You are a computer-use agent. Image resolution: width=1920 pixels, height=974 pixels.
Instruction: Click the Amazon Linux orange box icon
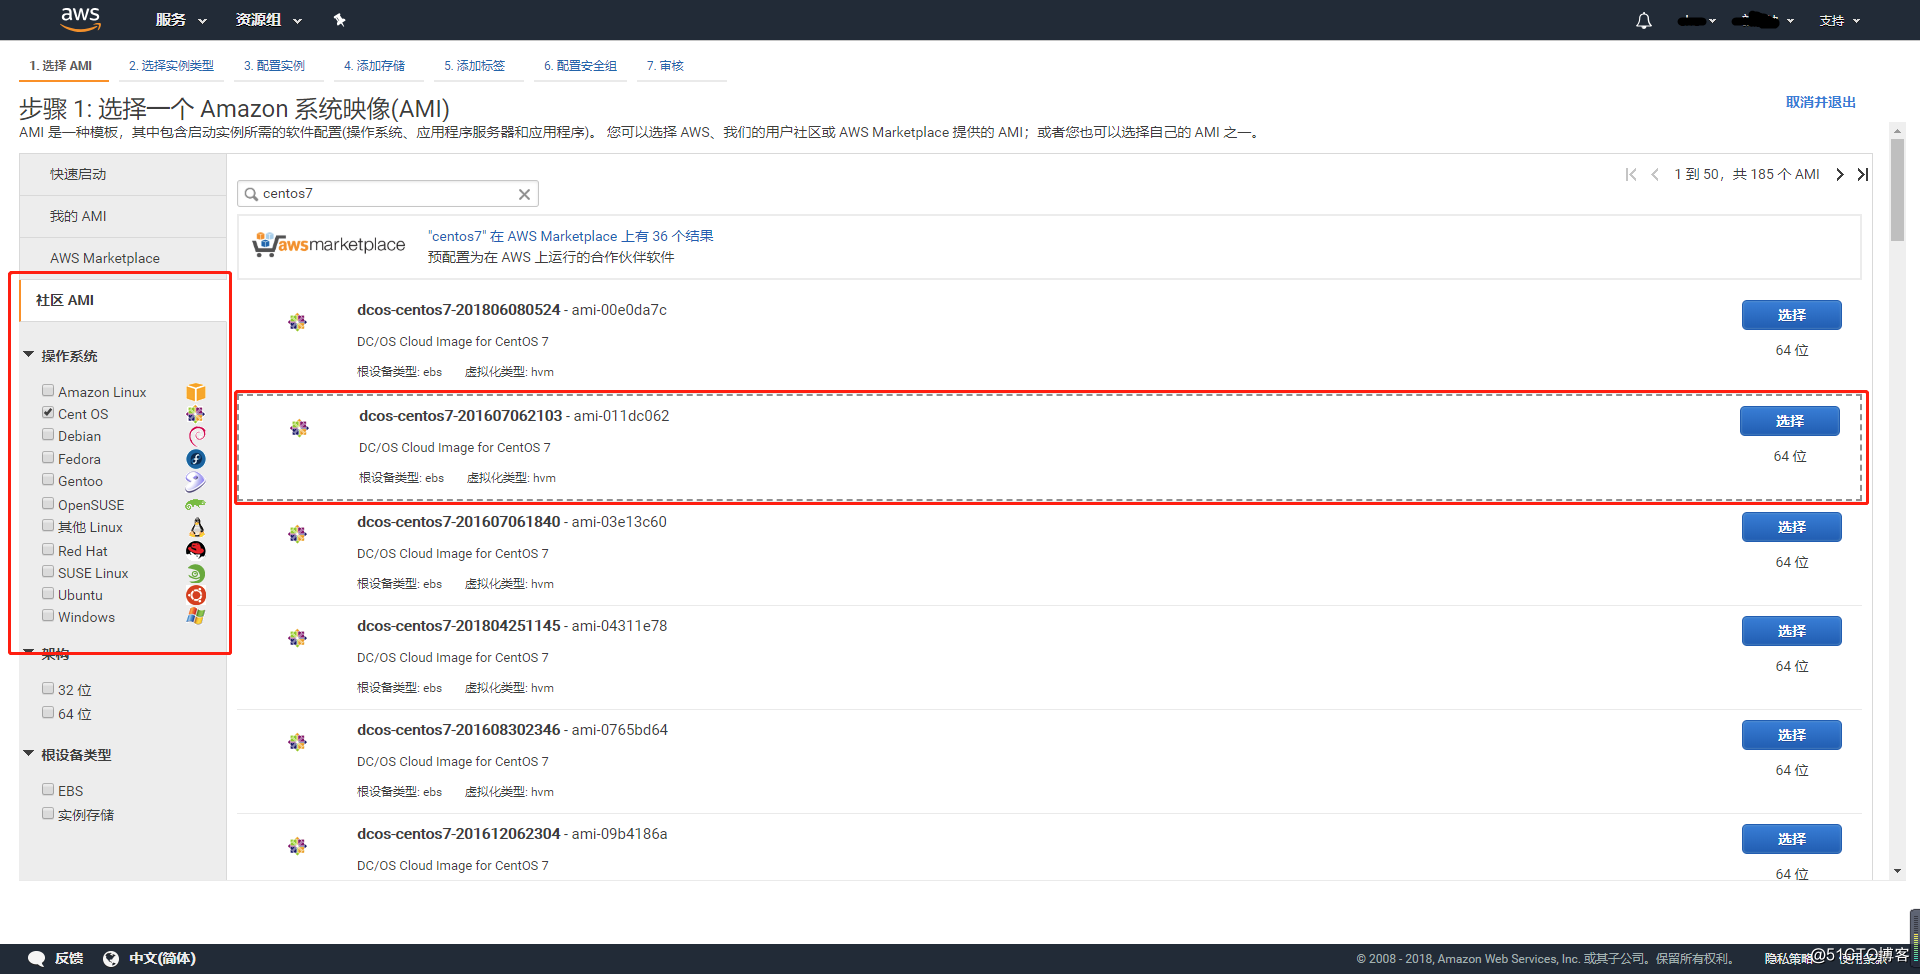(196, 392)
